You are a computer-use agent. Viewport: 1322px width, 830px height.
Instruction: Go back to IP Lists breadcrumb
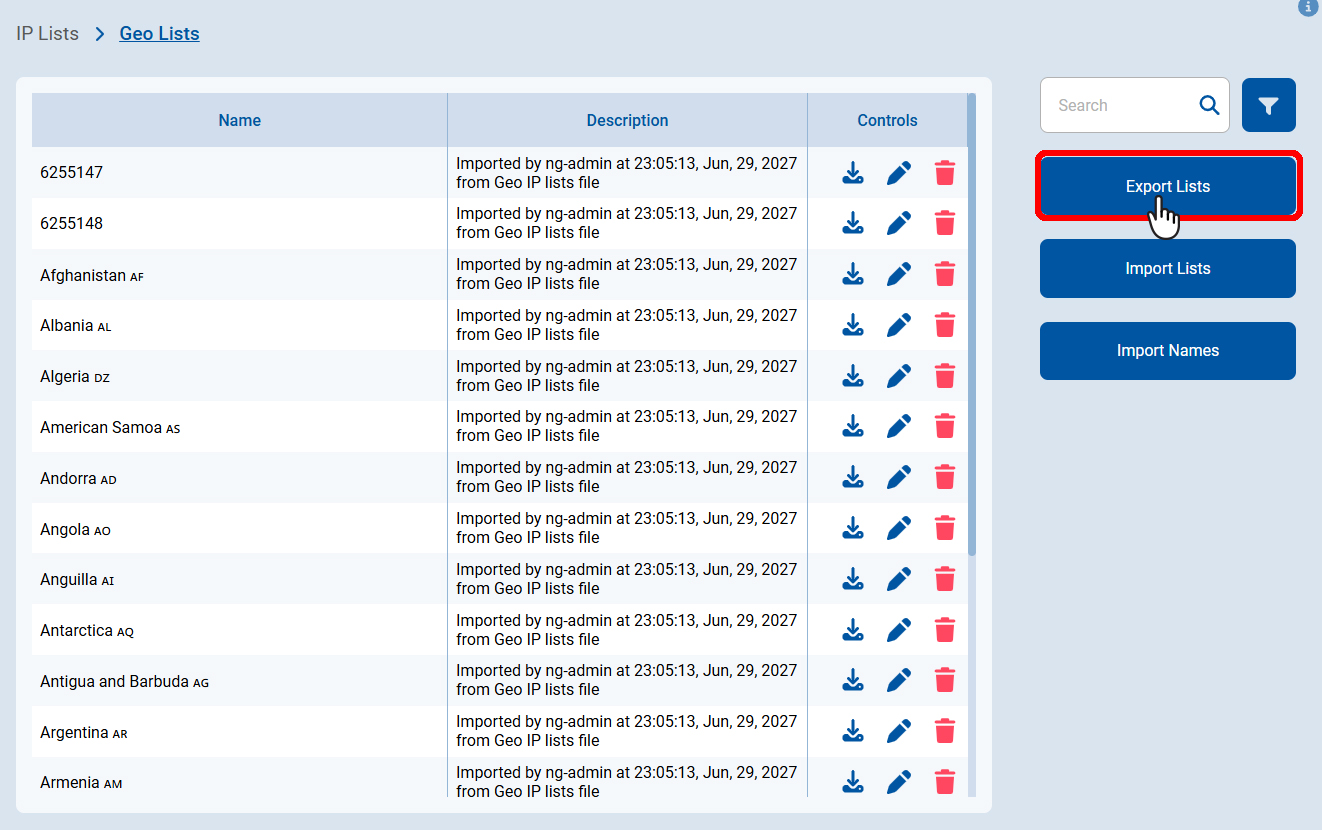pyautogui.click(x=47, y=34)
